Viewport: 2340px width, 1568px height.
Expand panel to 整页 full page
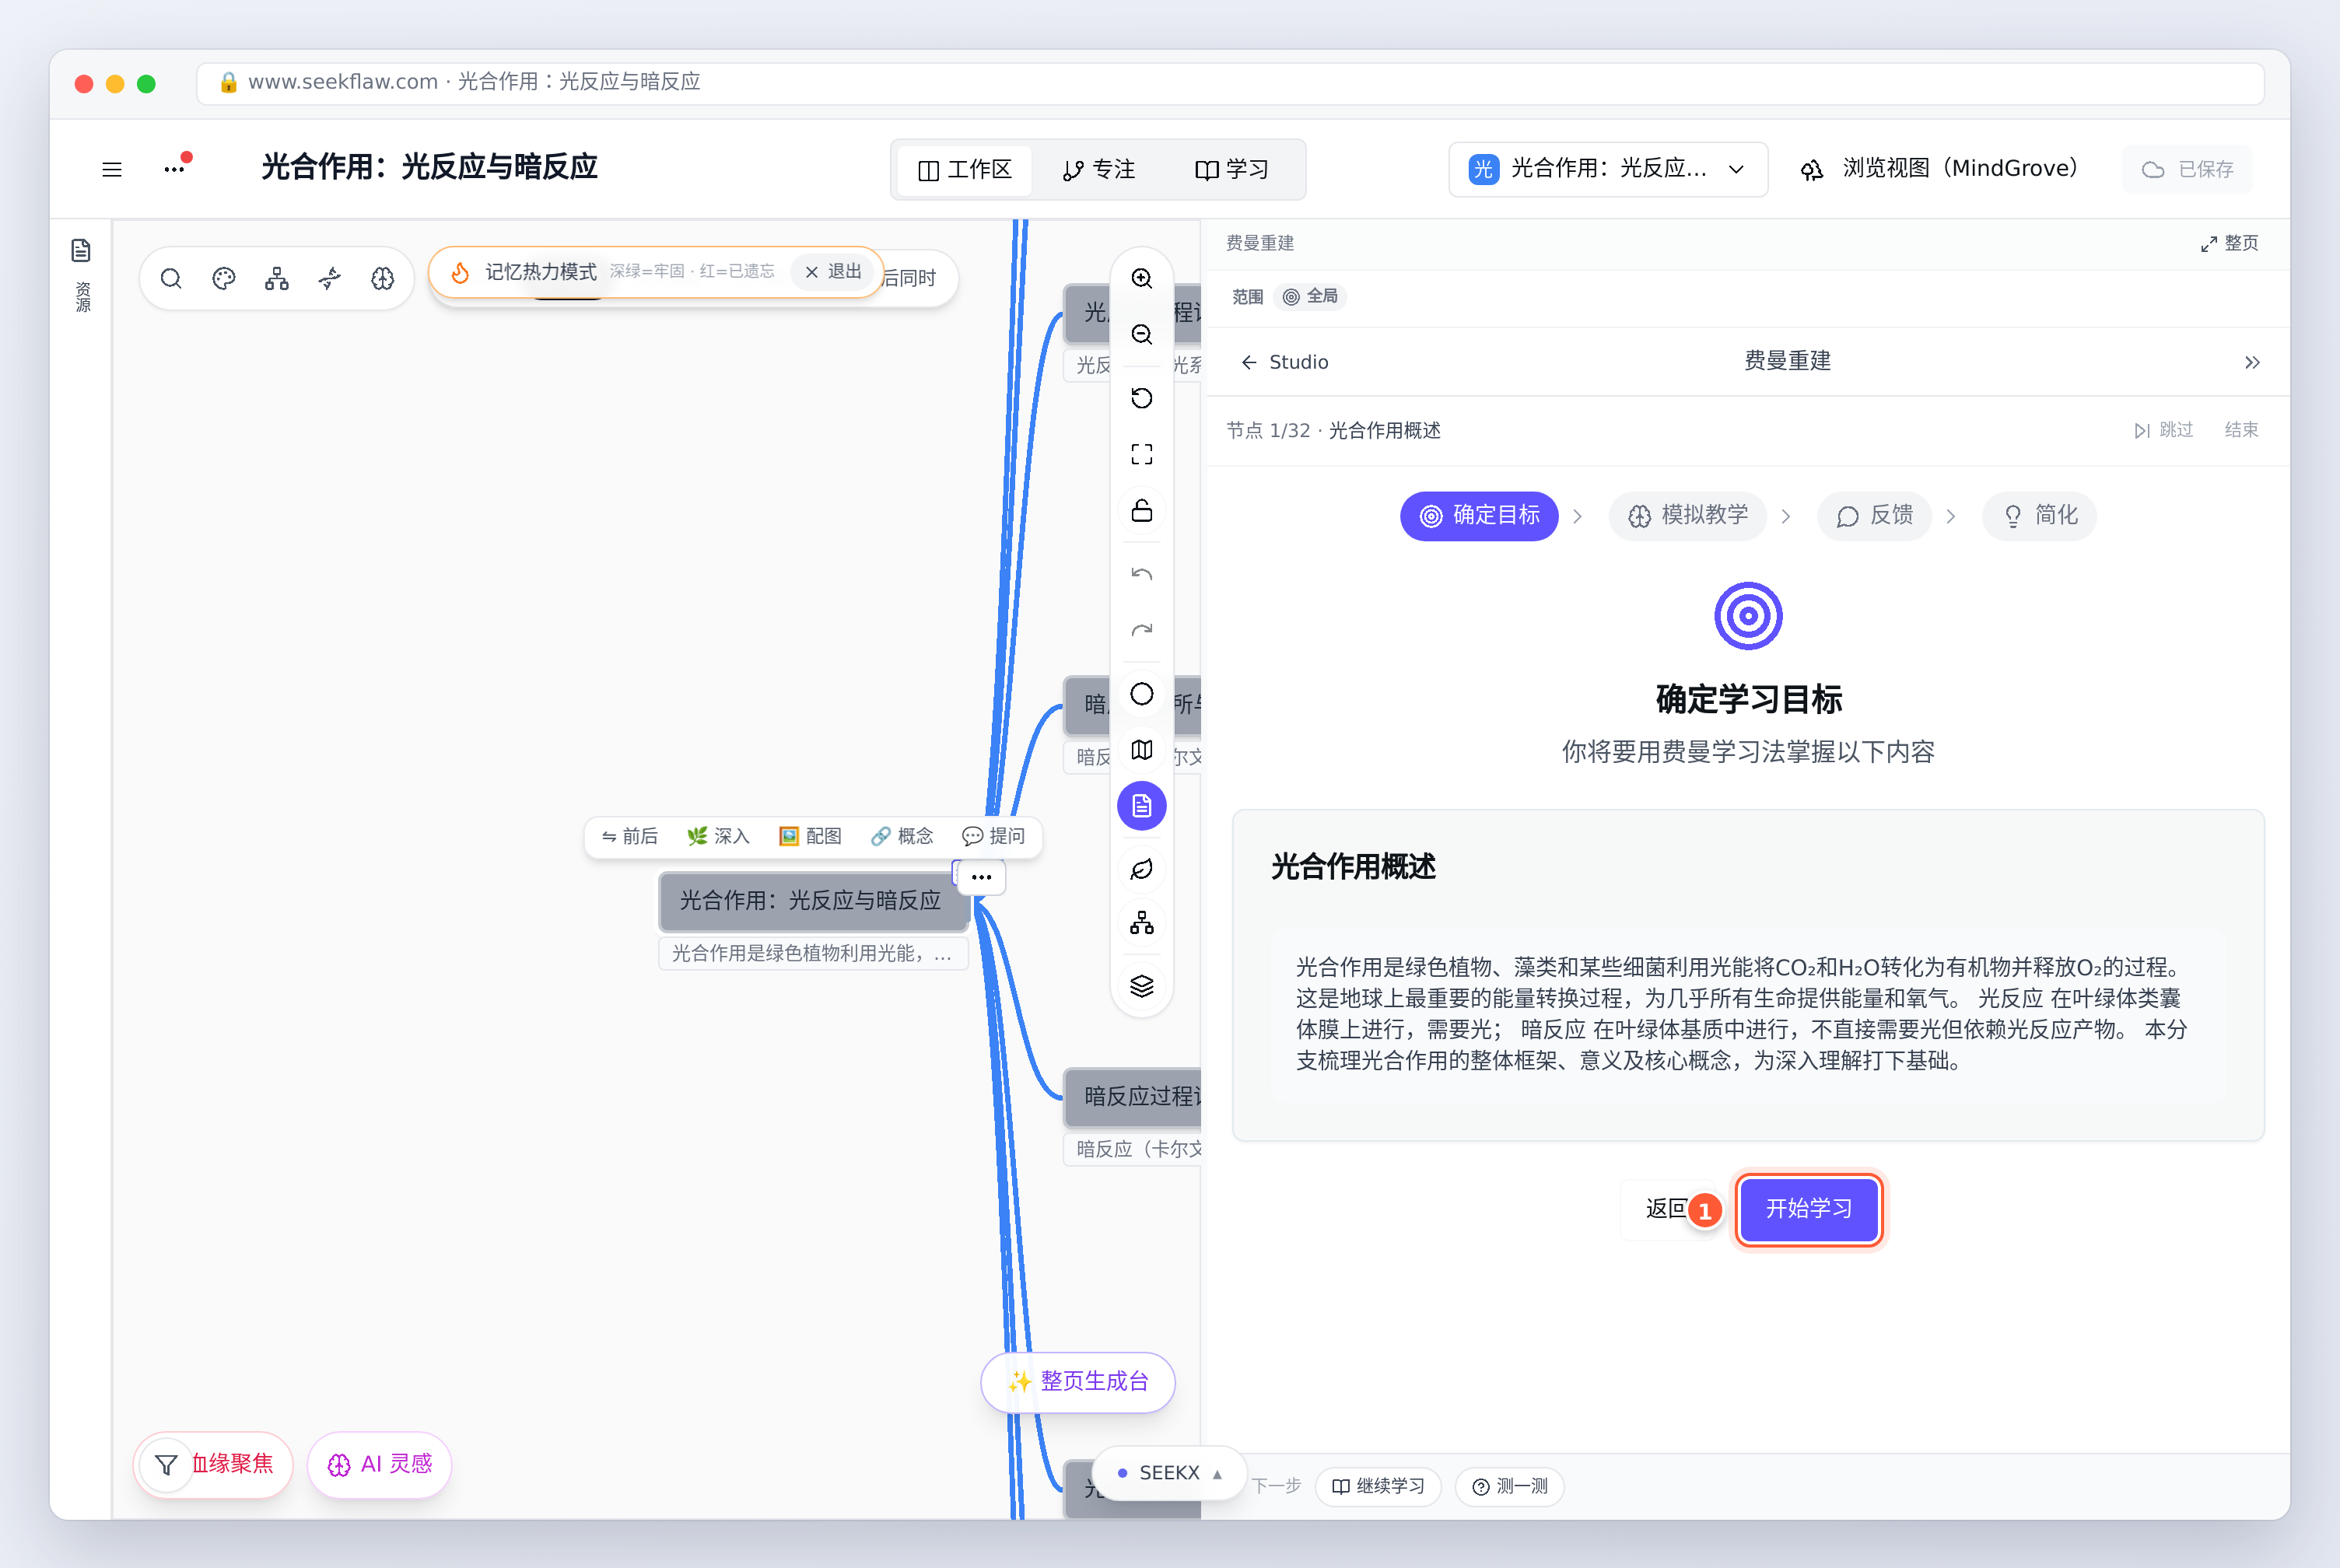tap(2229, 243)
